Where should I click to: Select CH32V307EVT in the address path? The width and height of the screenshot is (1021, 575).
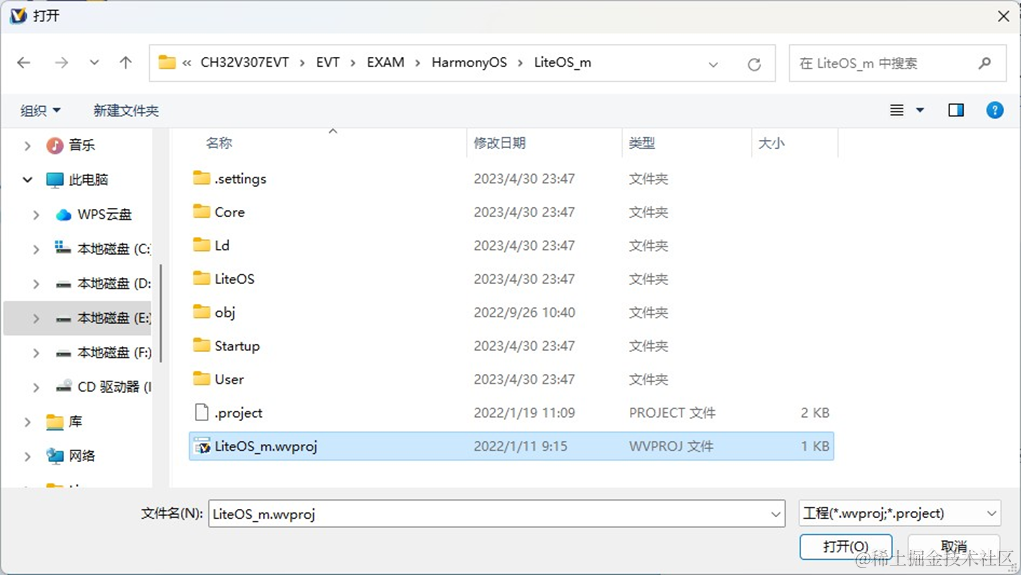click(x=244, y=63)
